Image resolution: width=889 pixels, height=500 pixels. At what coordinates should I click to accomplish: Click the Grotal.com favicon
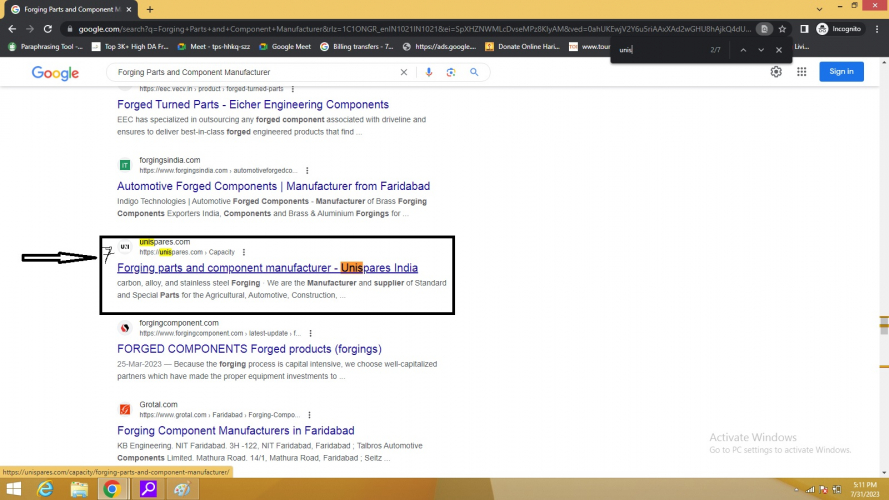point(125,409)
